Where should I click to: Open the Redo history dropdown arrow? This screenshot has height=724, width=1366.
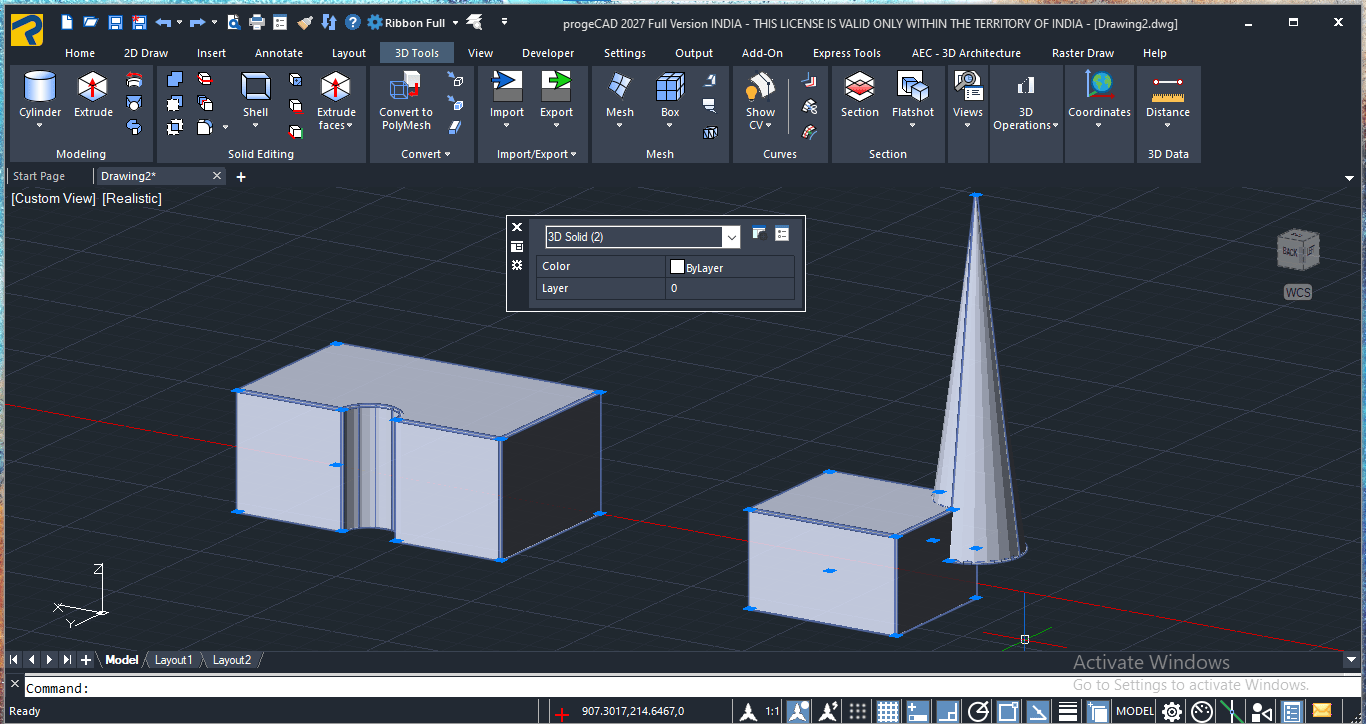pyautogui.click(x=214, y=22)
